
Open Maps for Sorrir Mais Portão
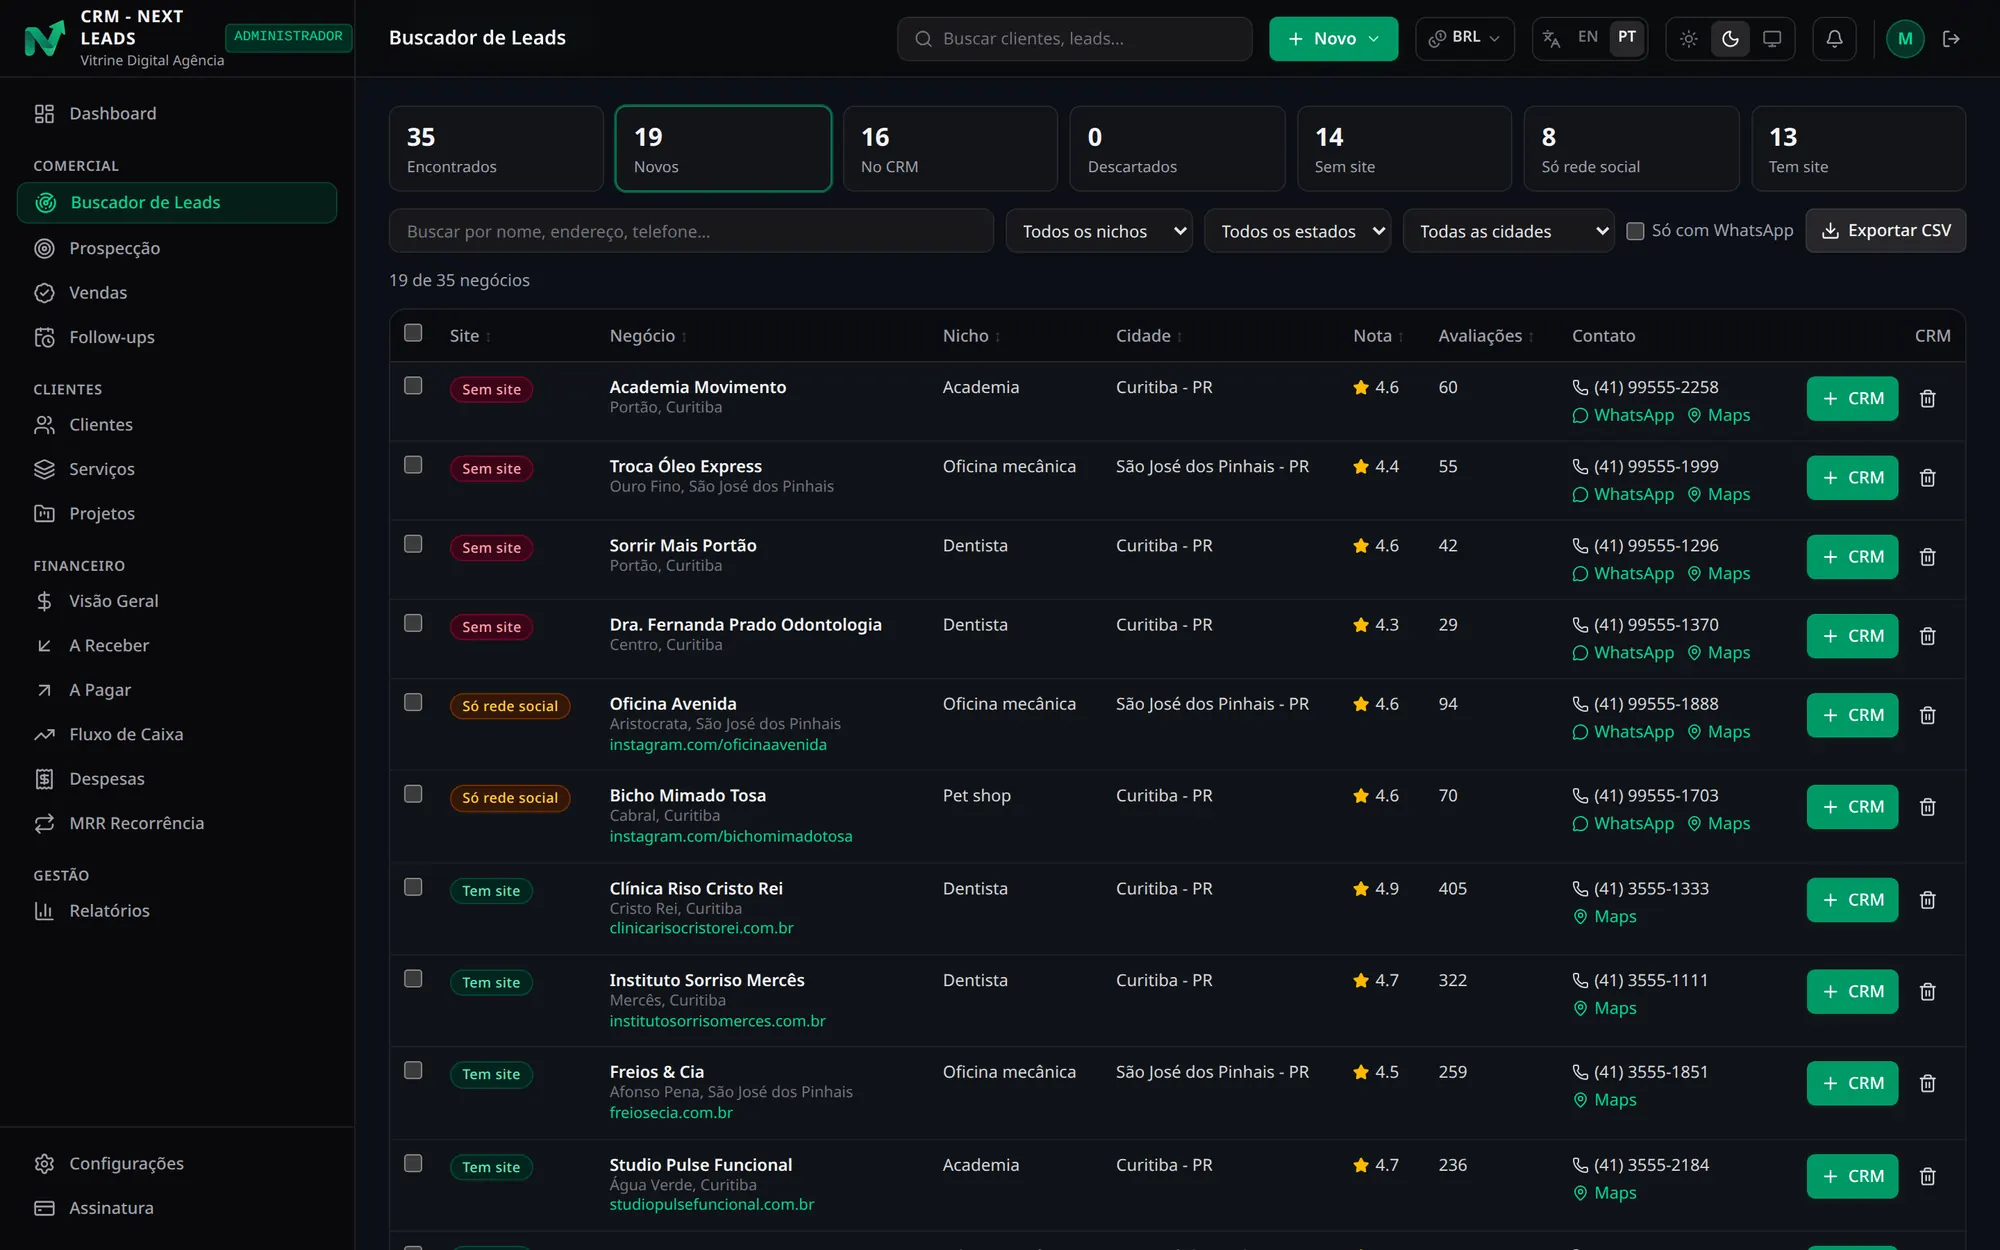1719,573
